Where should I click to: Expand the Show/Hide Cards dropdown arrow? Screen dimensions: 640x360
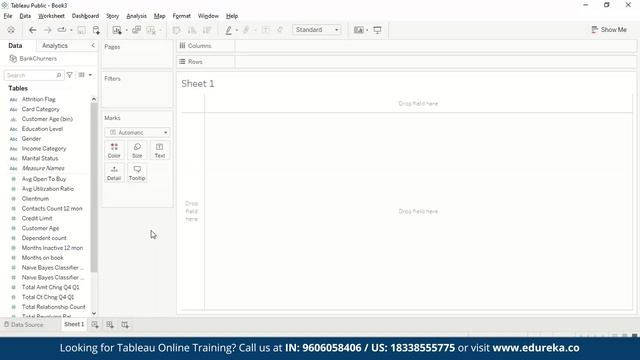pos(367,30)
